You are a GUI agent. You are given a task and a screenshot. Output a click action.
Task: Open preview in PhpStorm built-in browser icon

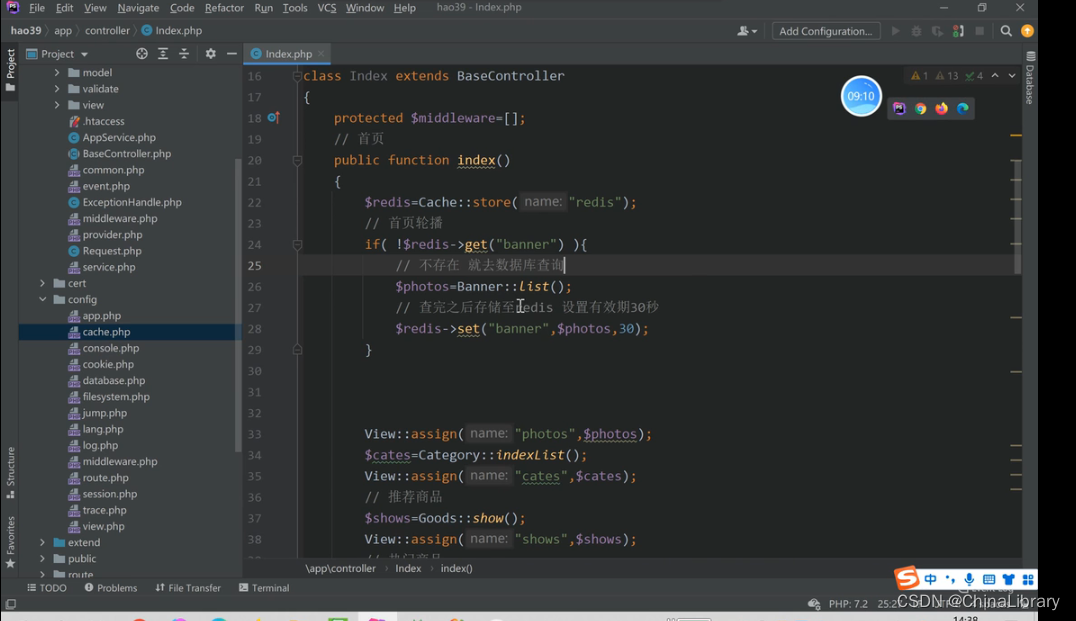tap(899, 108)
